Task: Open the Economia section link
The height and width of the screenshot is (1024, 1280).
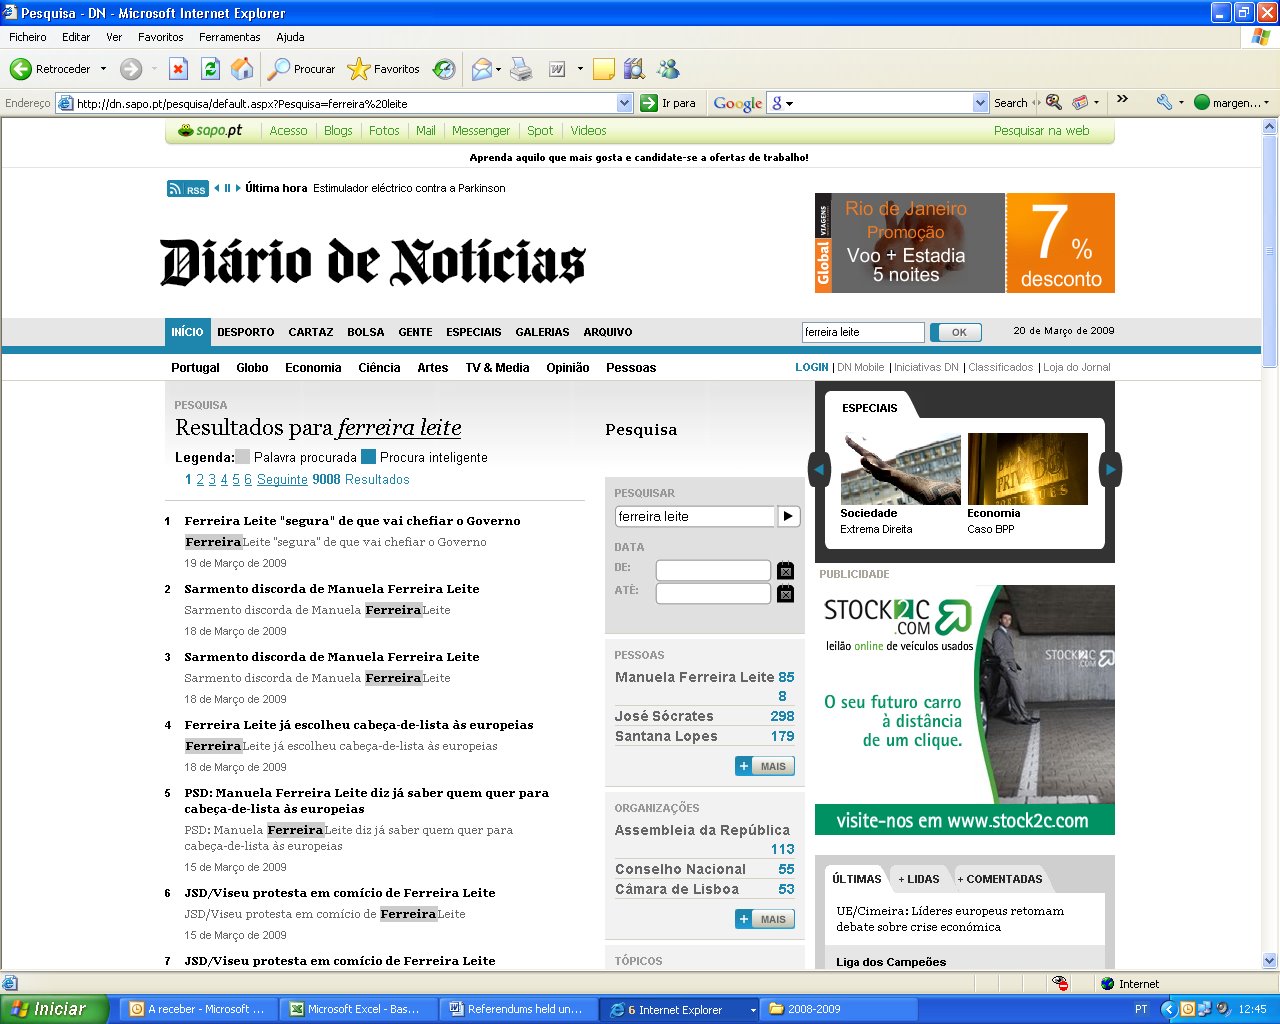Action: pos(313,368)
